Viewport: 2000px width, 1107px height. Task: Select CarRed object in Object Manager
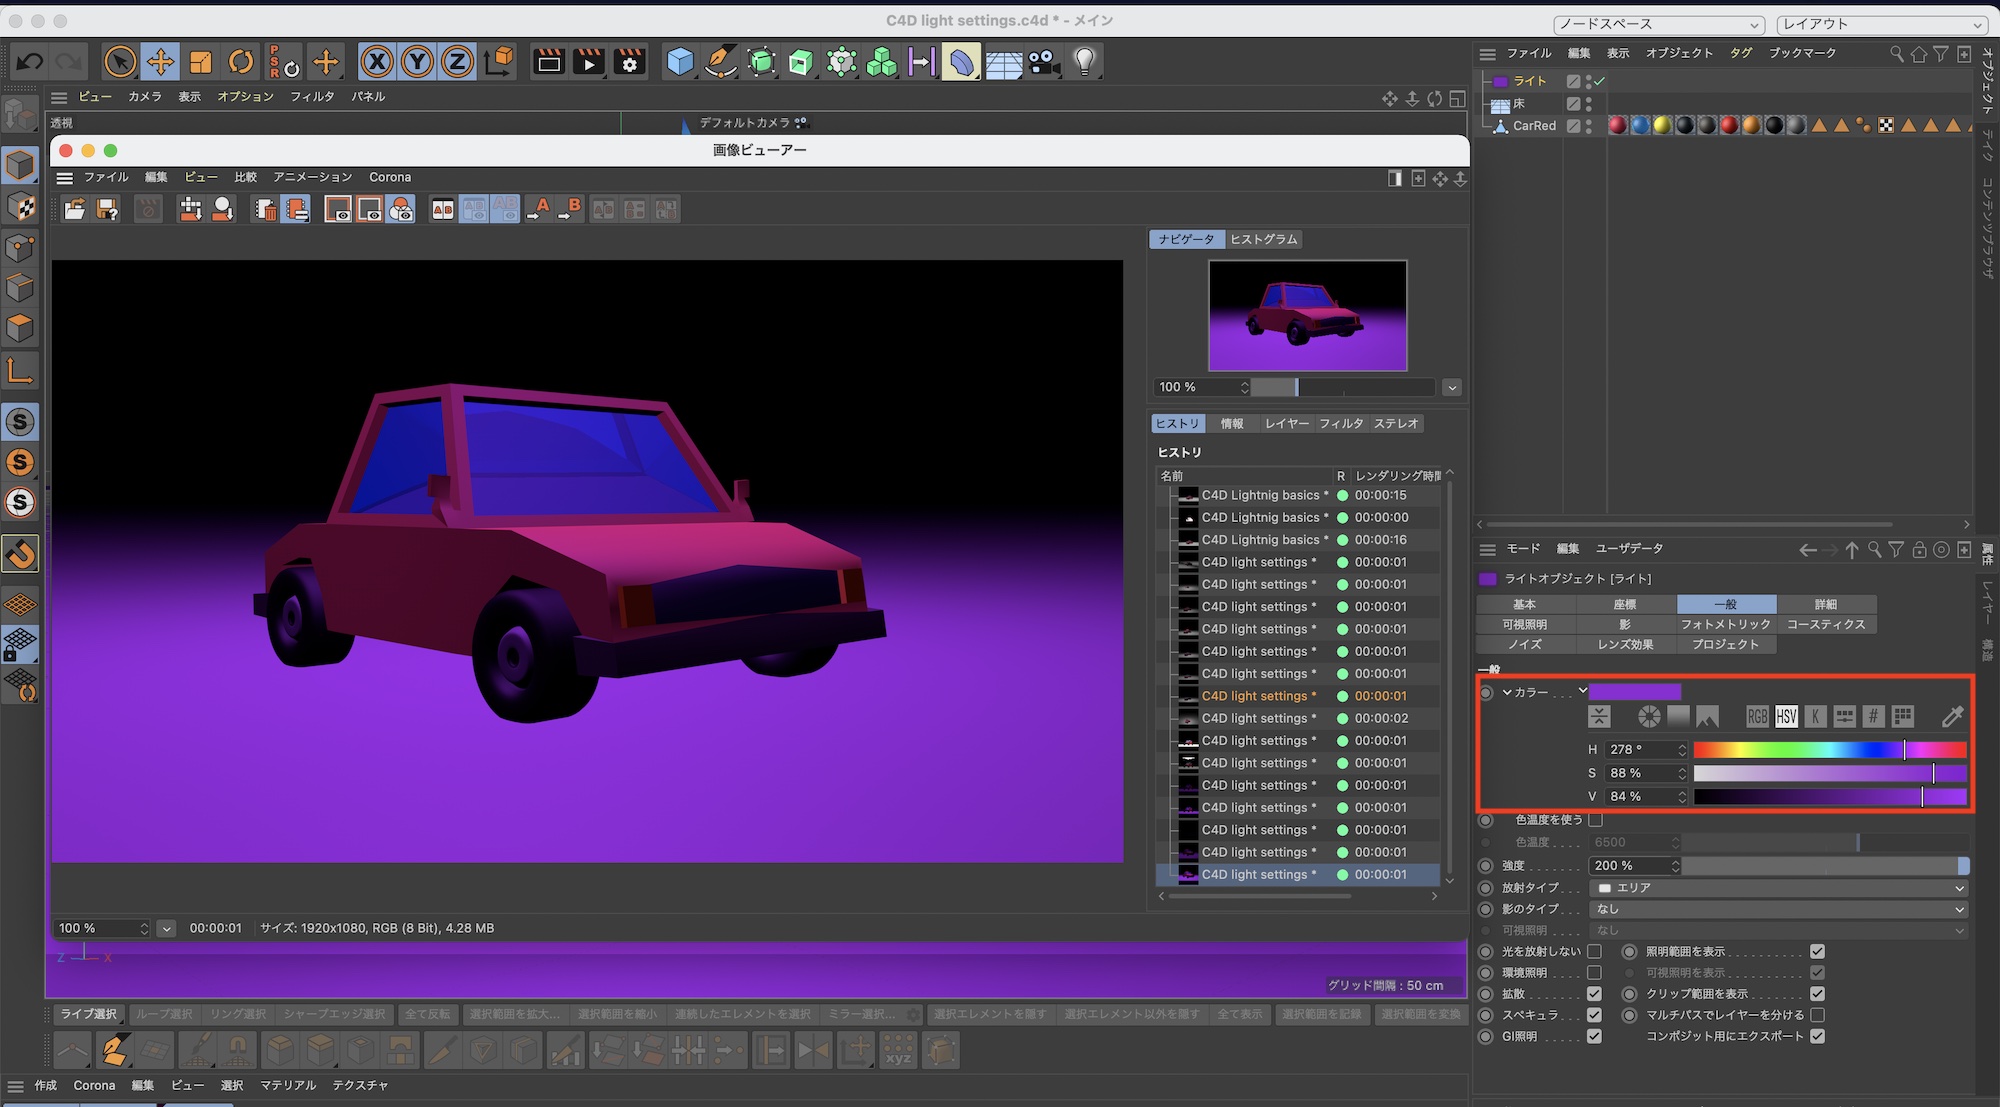point(1533,126)
